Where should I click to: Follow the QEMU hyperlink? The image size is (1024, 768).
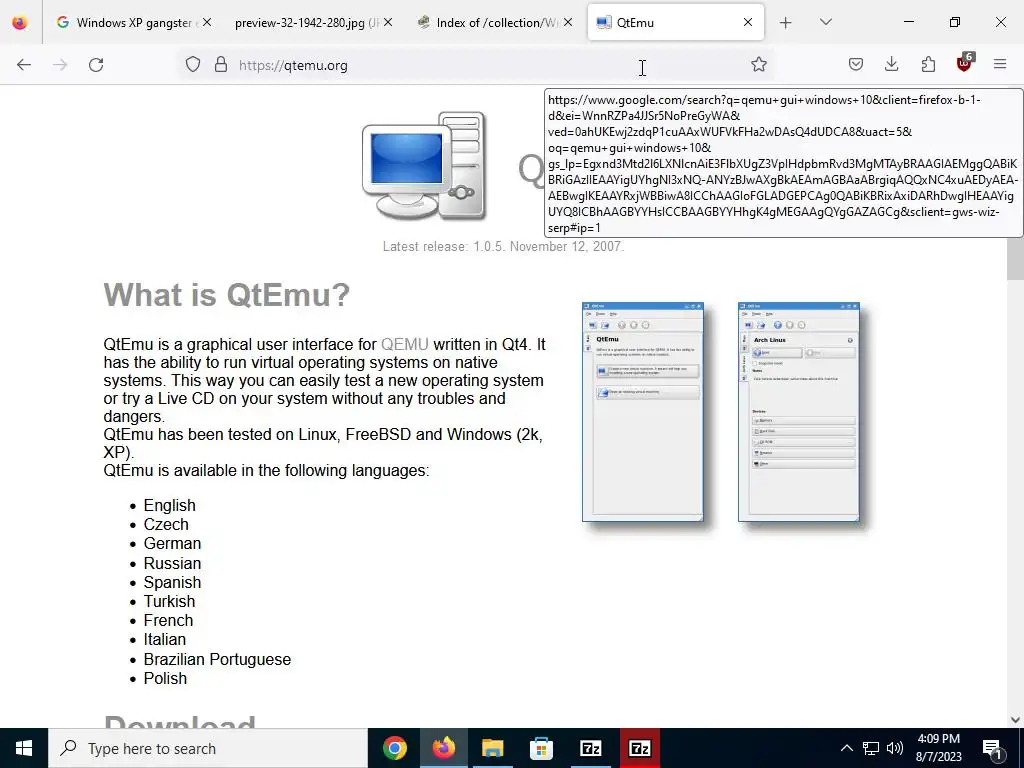(x=405, y=344)
